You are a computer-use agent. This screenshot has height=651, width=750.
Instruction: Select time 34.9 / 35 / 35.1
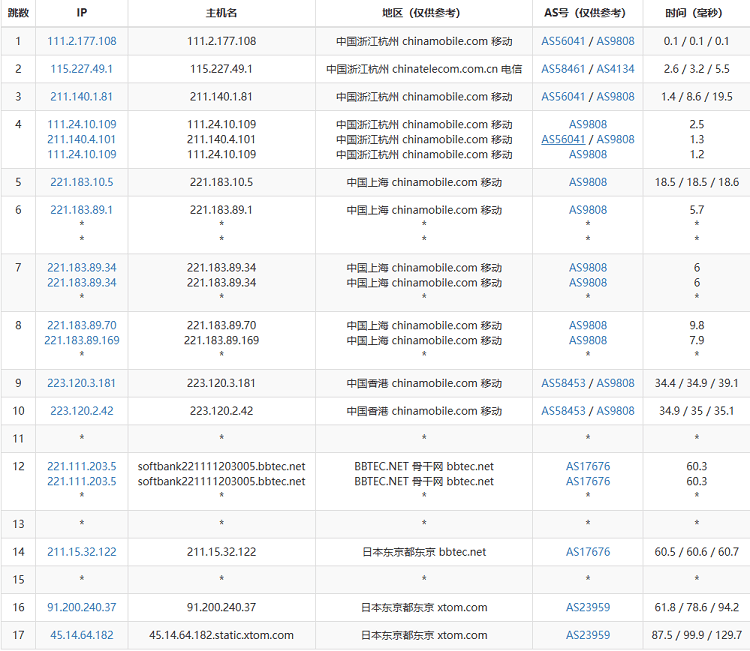[x=696, y=411]
